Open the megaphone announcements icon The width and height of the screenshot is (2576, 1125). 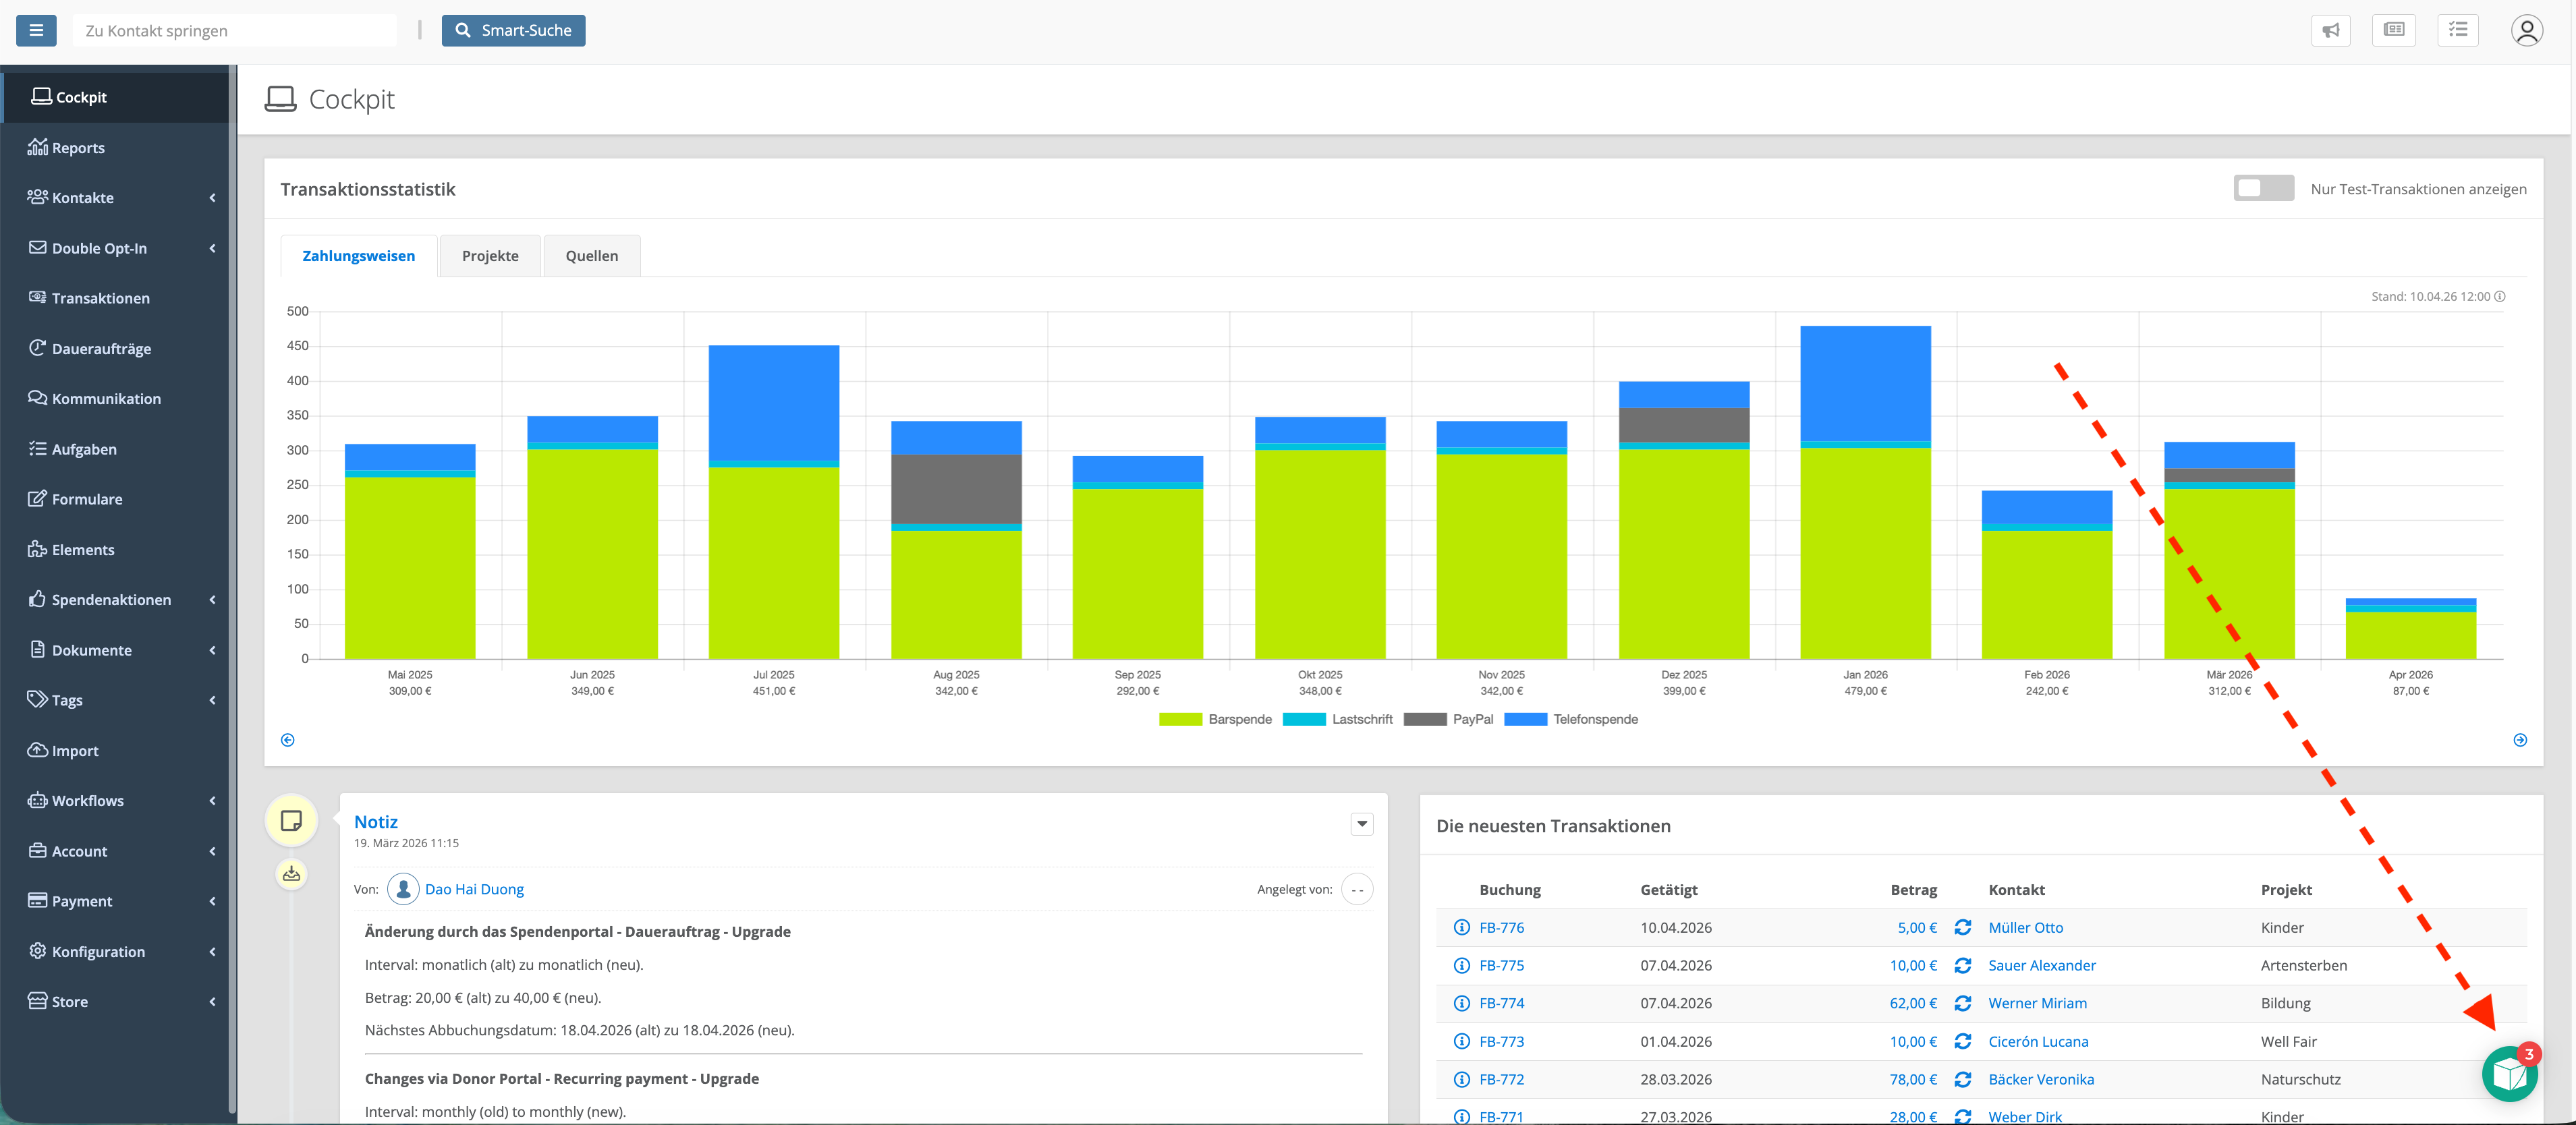(2330, 30)
